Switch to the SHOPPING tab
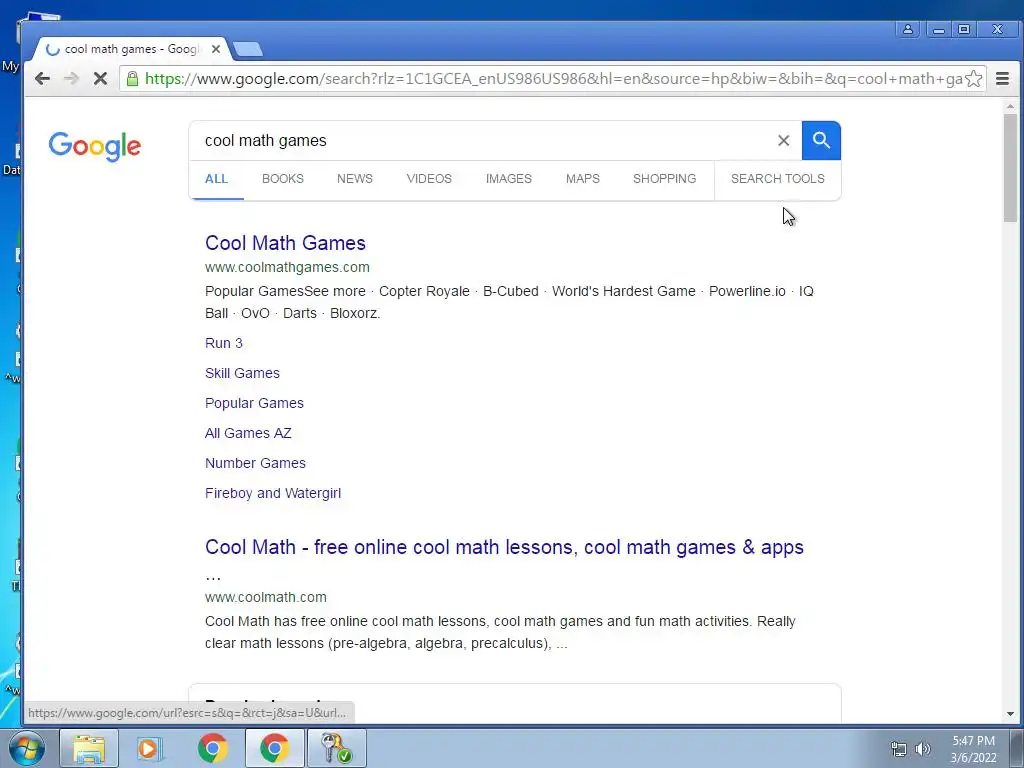The height and width of the screenshot is (768, 1024). 664,179
